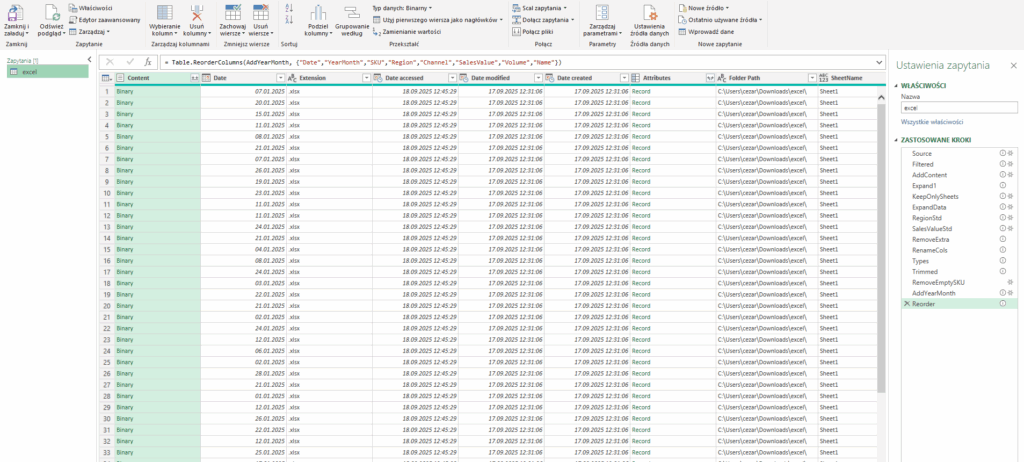Open the Date accessed column filter dropdown
Screen dimensions: 1024x462
click(x=453, y=78)
